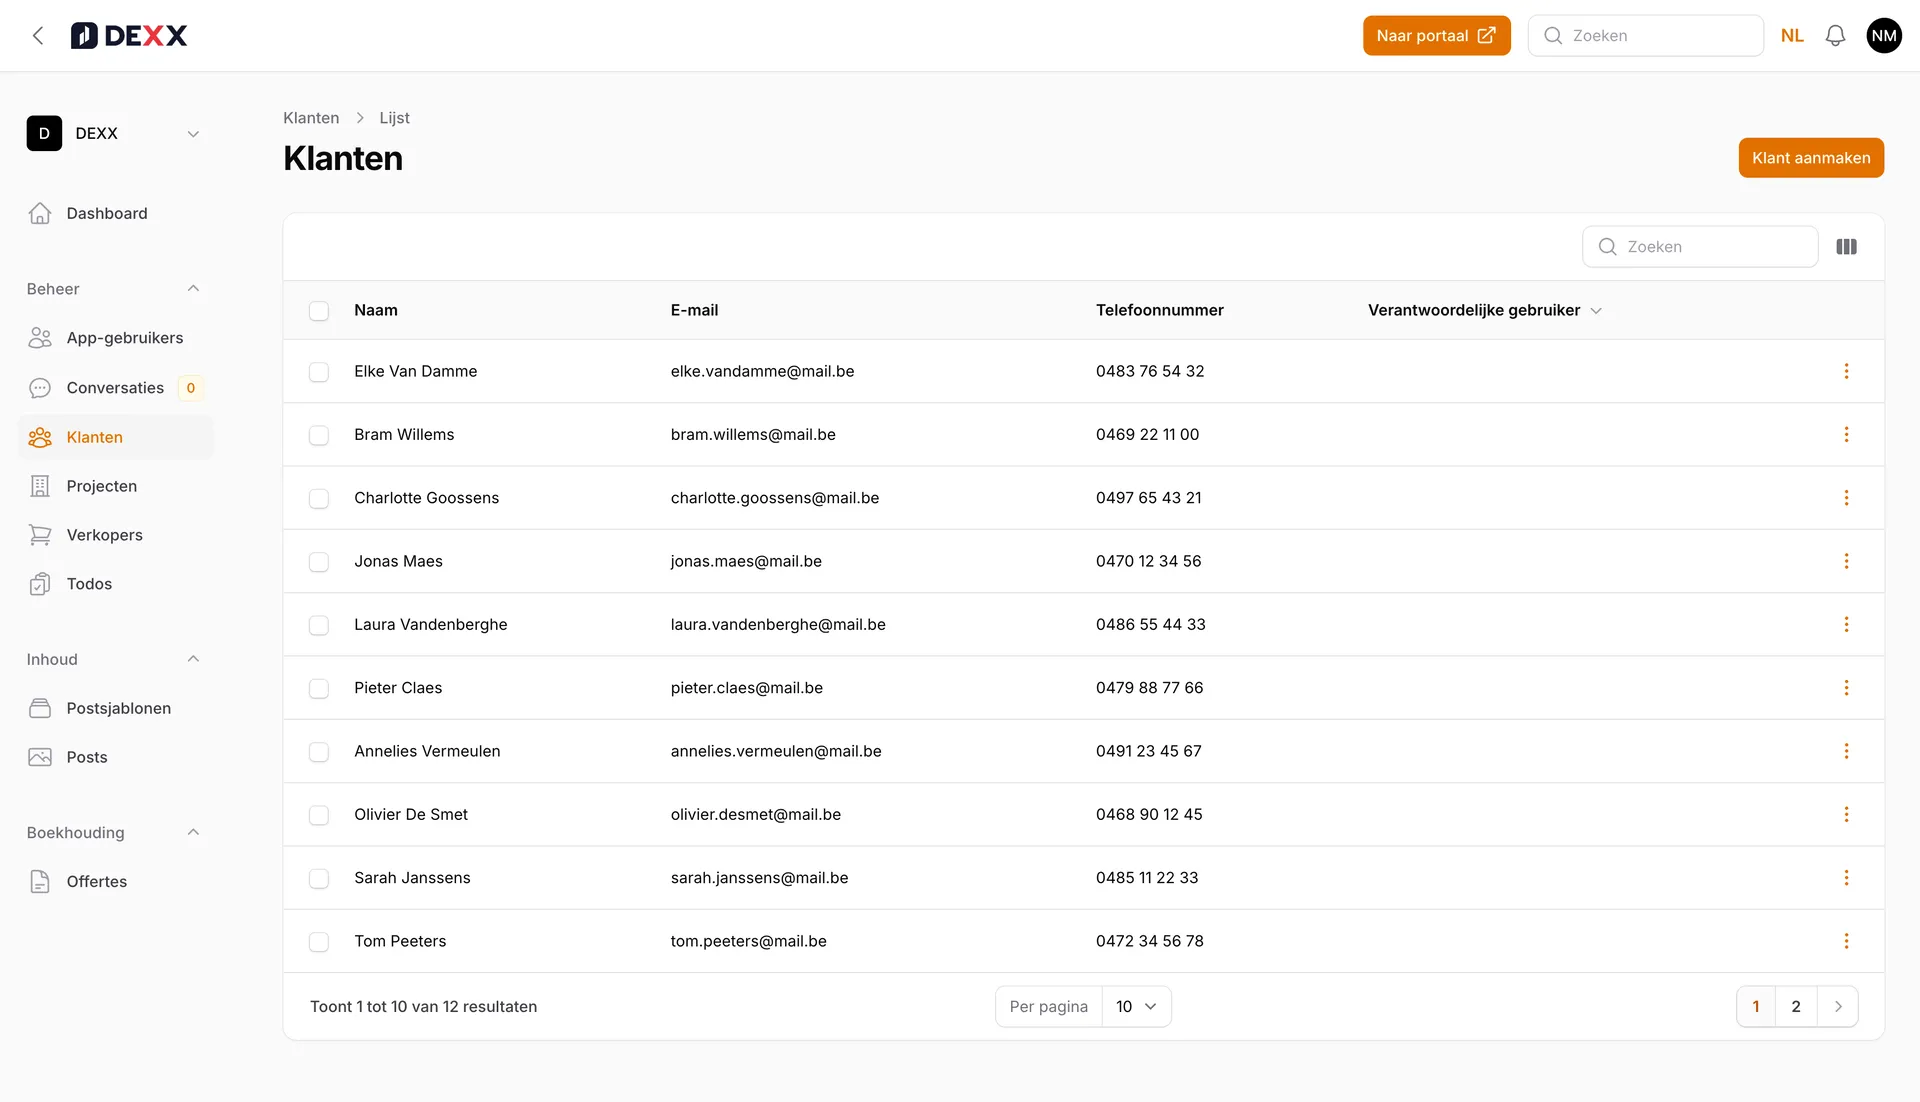Click the notifications bell icon
This screenshot has height=1102, width=1920.
pos(1835,36)
